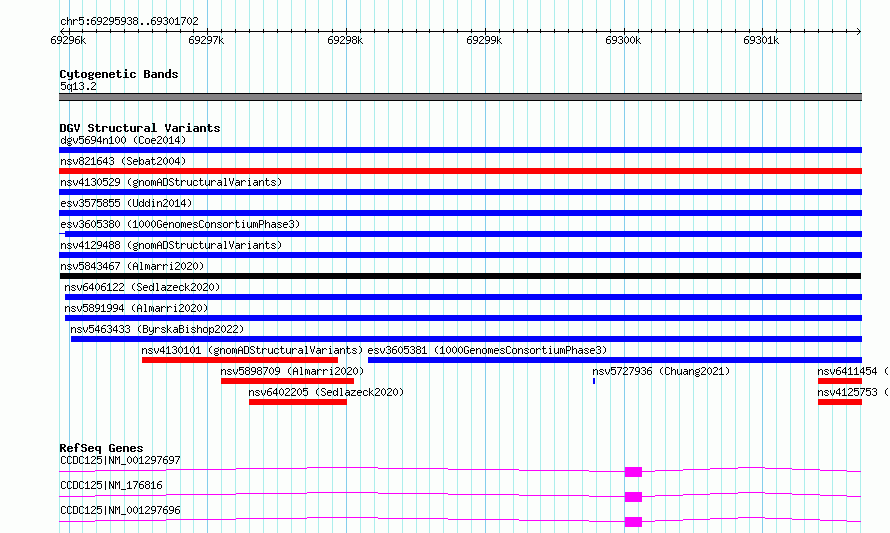The image size is (890, 533).
Task: Select the red nsv6411454 variant bar
Action: (840, 381)
